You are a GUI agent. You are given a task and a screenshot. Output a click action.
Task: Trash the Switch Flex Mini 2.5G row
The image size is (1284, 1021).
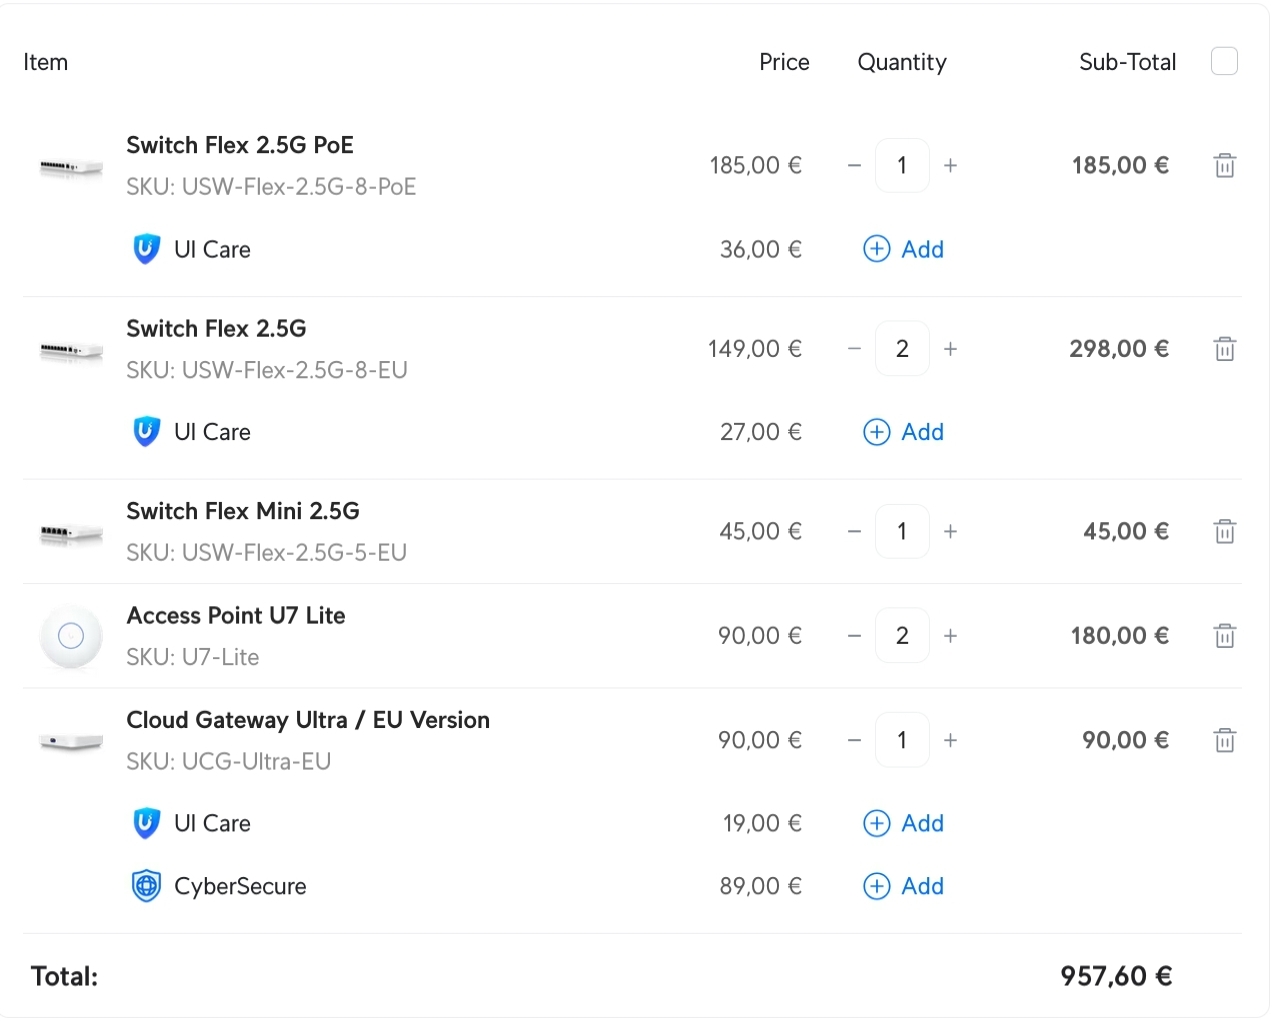click(1224, 531)
